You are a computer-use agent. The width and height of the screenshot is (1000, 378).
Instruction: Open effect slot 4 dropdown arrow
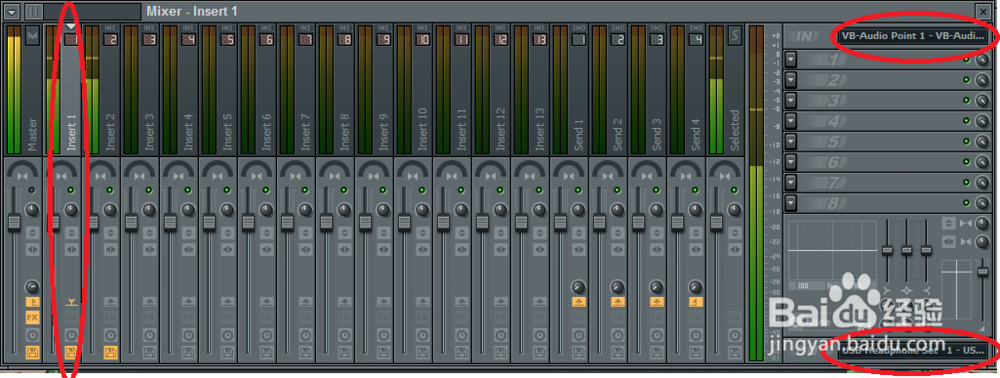tap(791, 121)
